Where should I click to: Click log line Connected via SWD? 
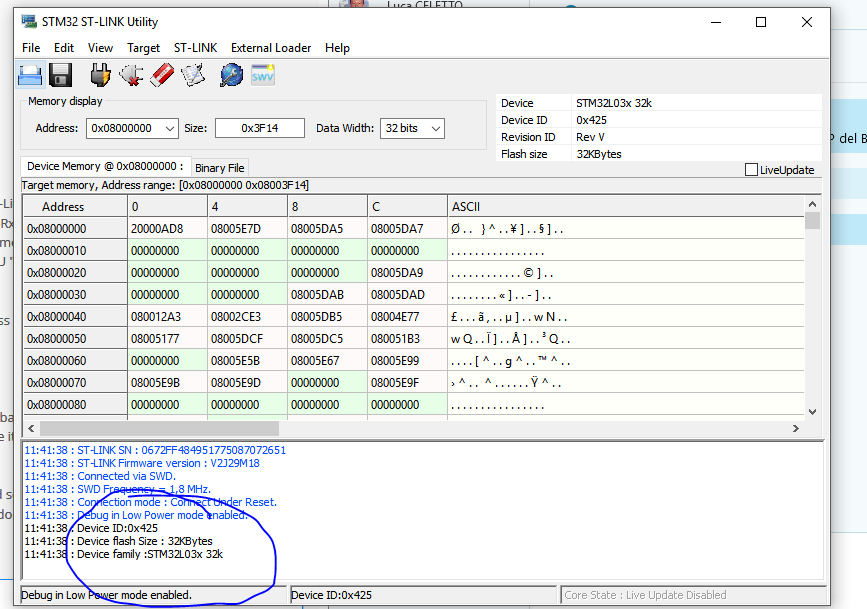[x=100, y=476]
